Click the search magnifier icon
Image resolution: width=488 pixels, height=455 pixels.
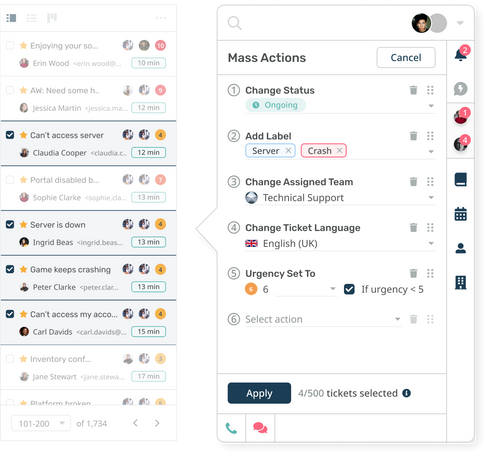tap(234, 23)
